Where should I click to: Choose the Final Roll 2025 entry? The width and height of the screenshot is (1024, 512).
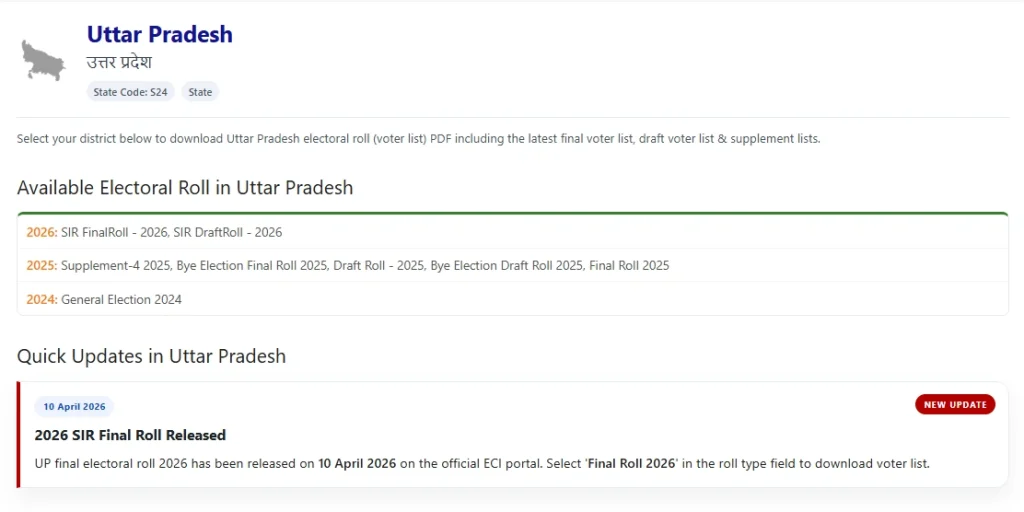point(629,266)
